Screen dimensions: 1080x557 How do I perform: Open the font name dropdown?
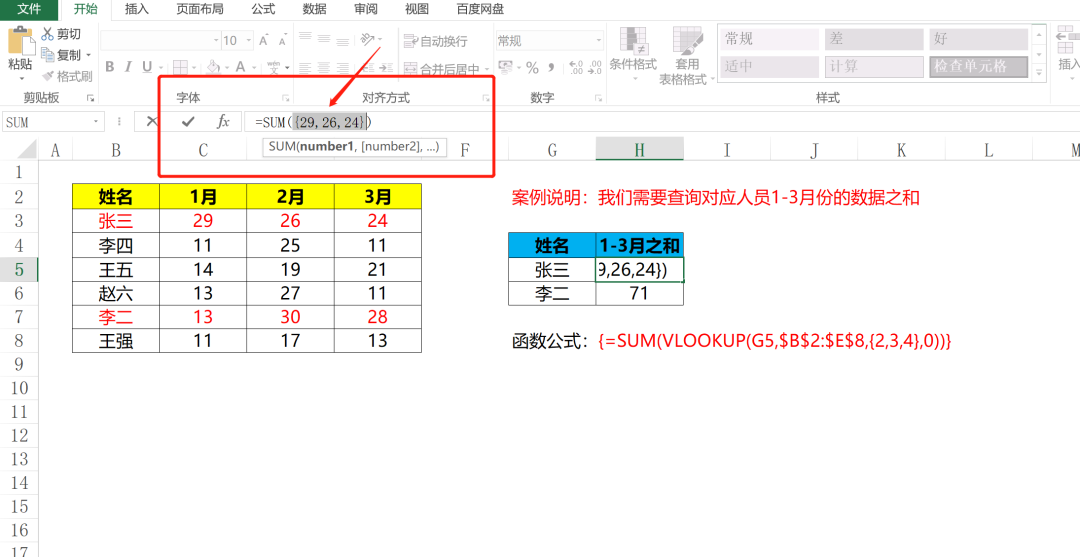(215, 41)
